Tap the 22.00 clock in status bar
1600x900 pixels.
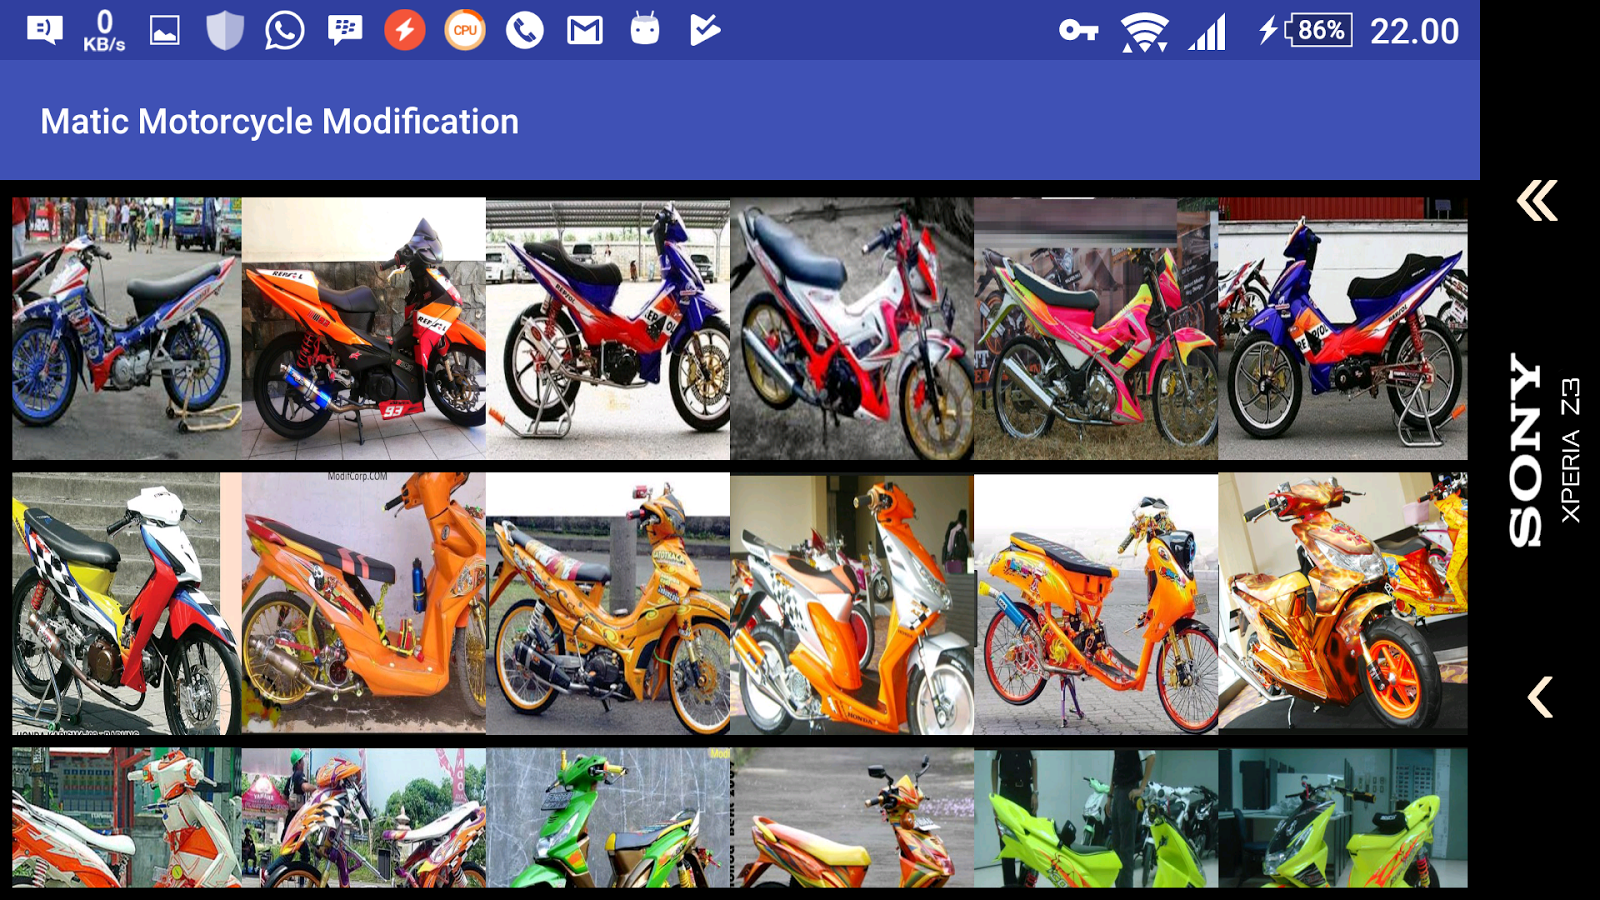pos(1414,31)
